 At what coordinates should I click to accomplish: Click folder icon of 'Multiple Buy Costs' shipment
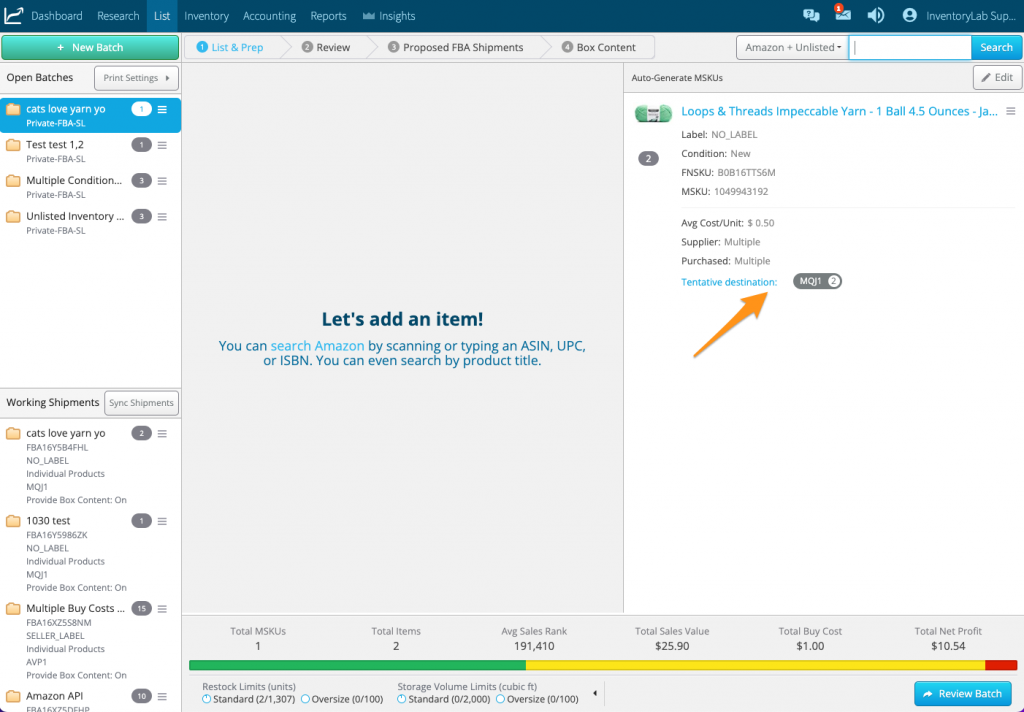[x=13, y=608]
